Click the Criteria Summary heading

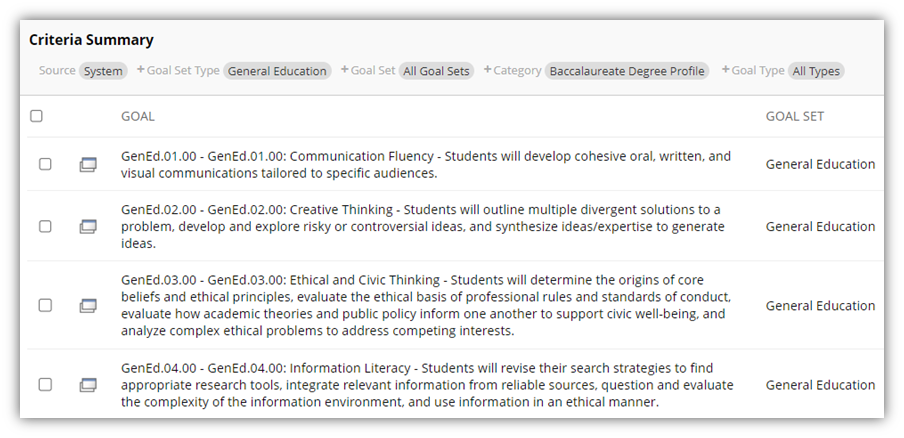click(91, 40)
